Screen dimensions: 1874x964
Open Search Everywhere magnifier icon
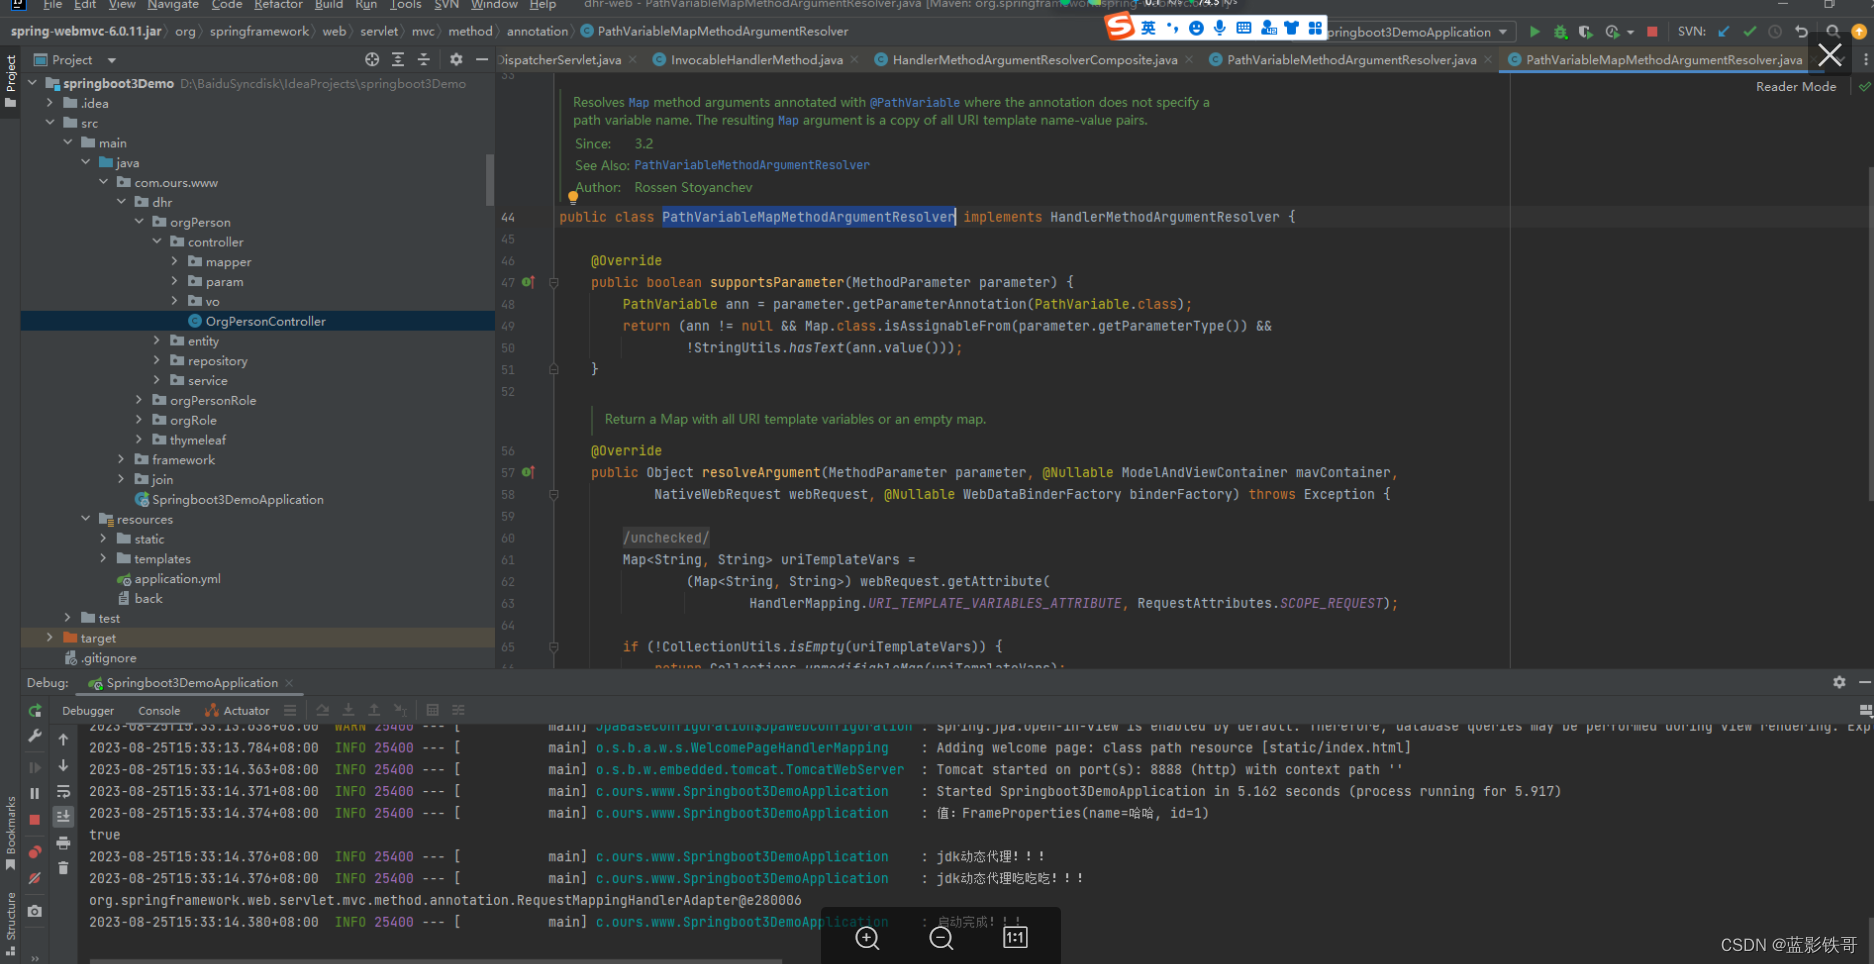[1832, 32]
